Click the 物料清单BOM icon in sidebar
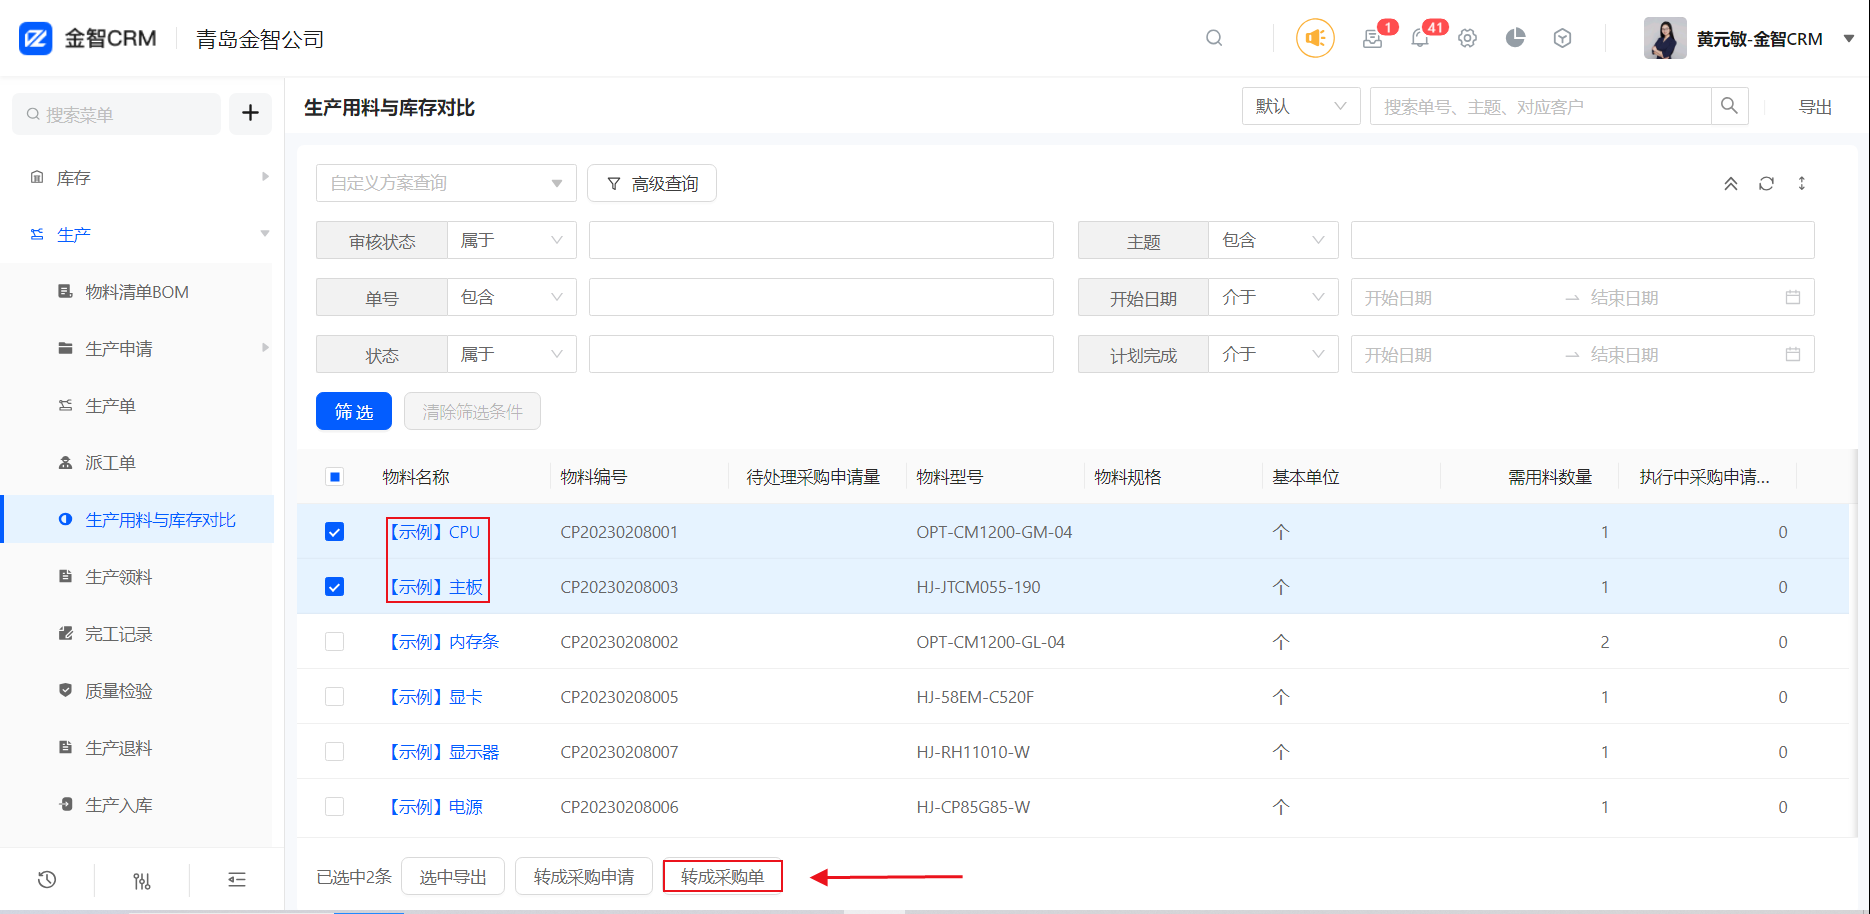This screenshot has width=1870, height=914. click(x=65, y=291)
